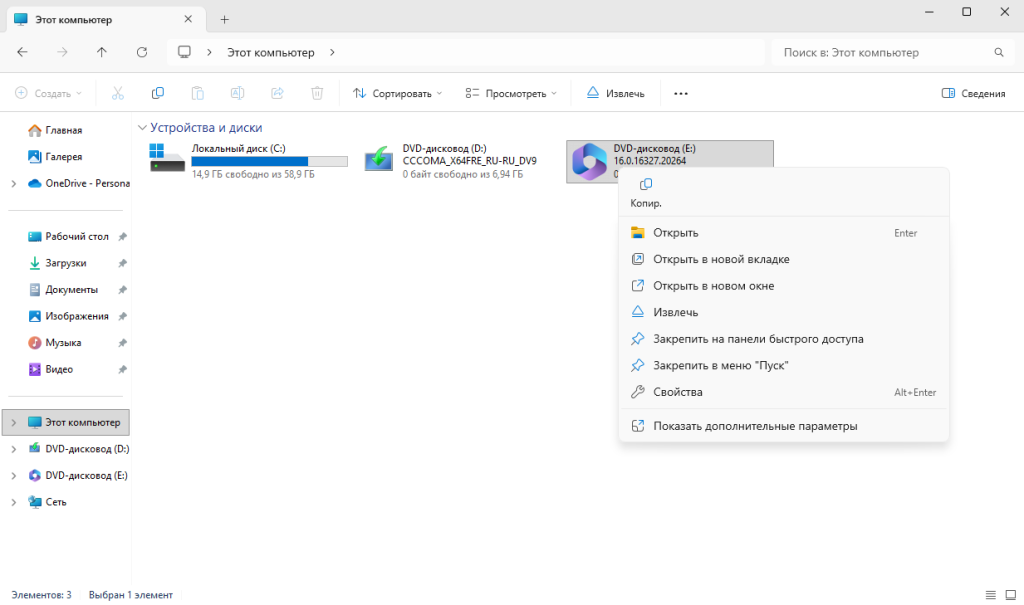The image size is (1024, 605).
Task: Open the Просмотреть dropdown
Action: pyautogui.click(x=511, y=93)
